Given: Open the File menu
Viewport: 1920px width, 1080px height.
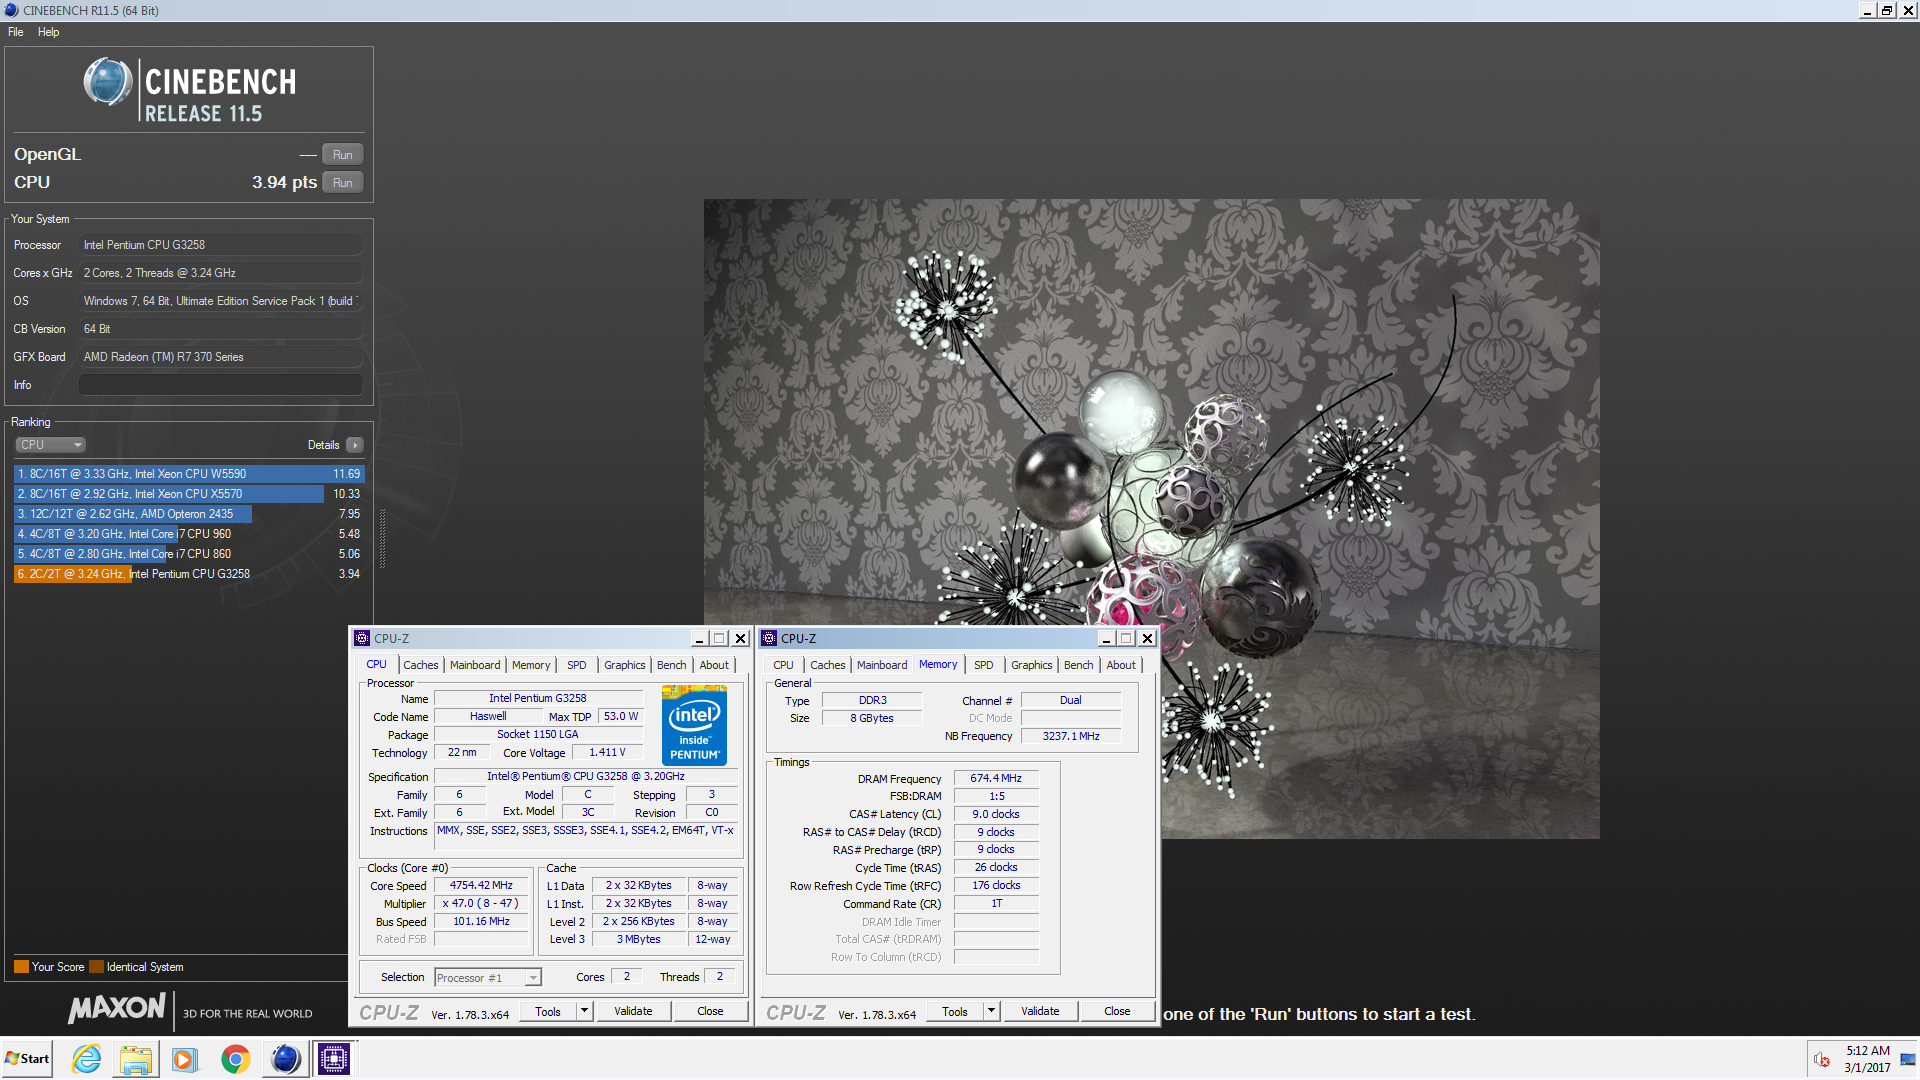Looking at the screenshot, I should (16, 32).
